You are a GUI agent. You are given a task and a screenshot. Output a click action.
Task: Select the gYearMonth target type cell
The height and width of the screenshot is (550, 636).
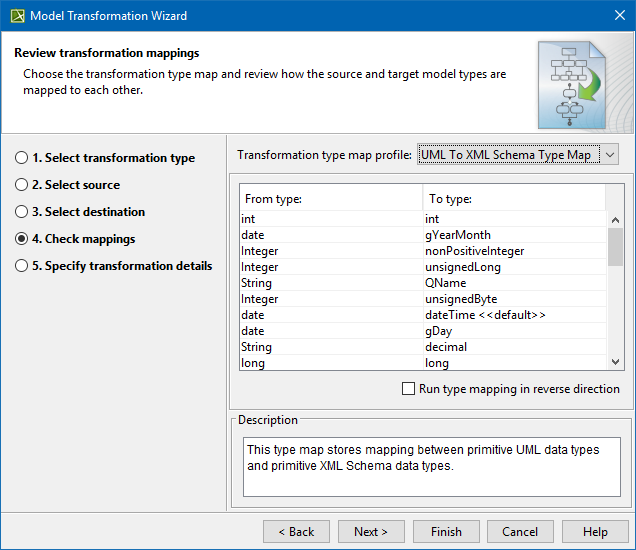(x=515, y=235)
